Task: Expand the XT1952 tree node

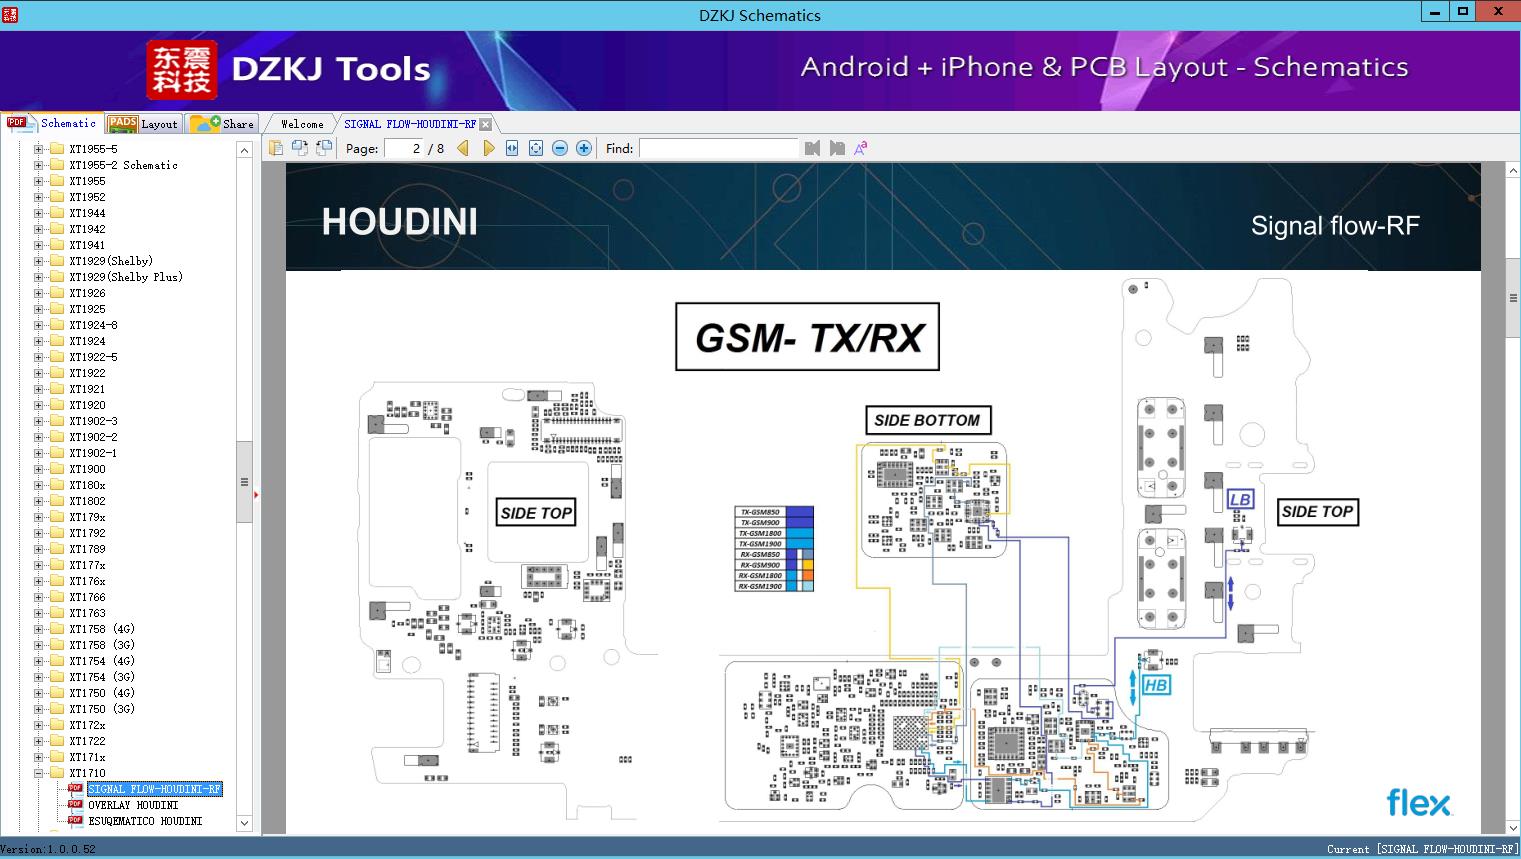Action: point(39,197)
